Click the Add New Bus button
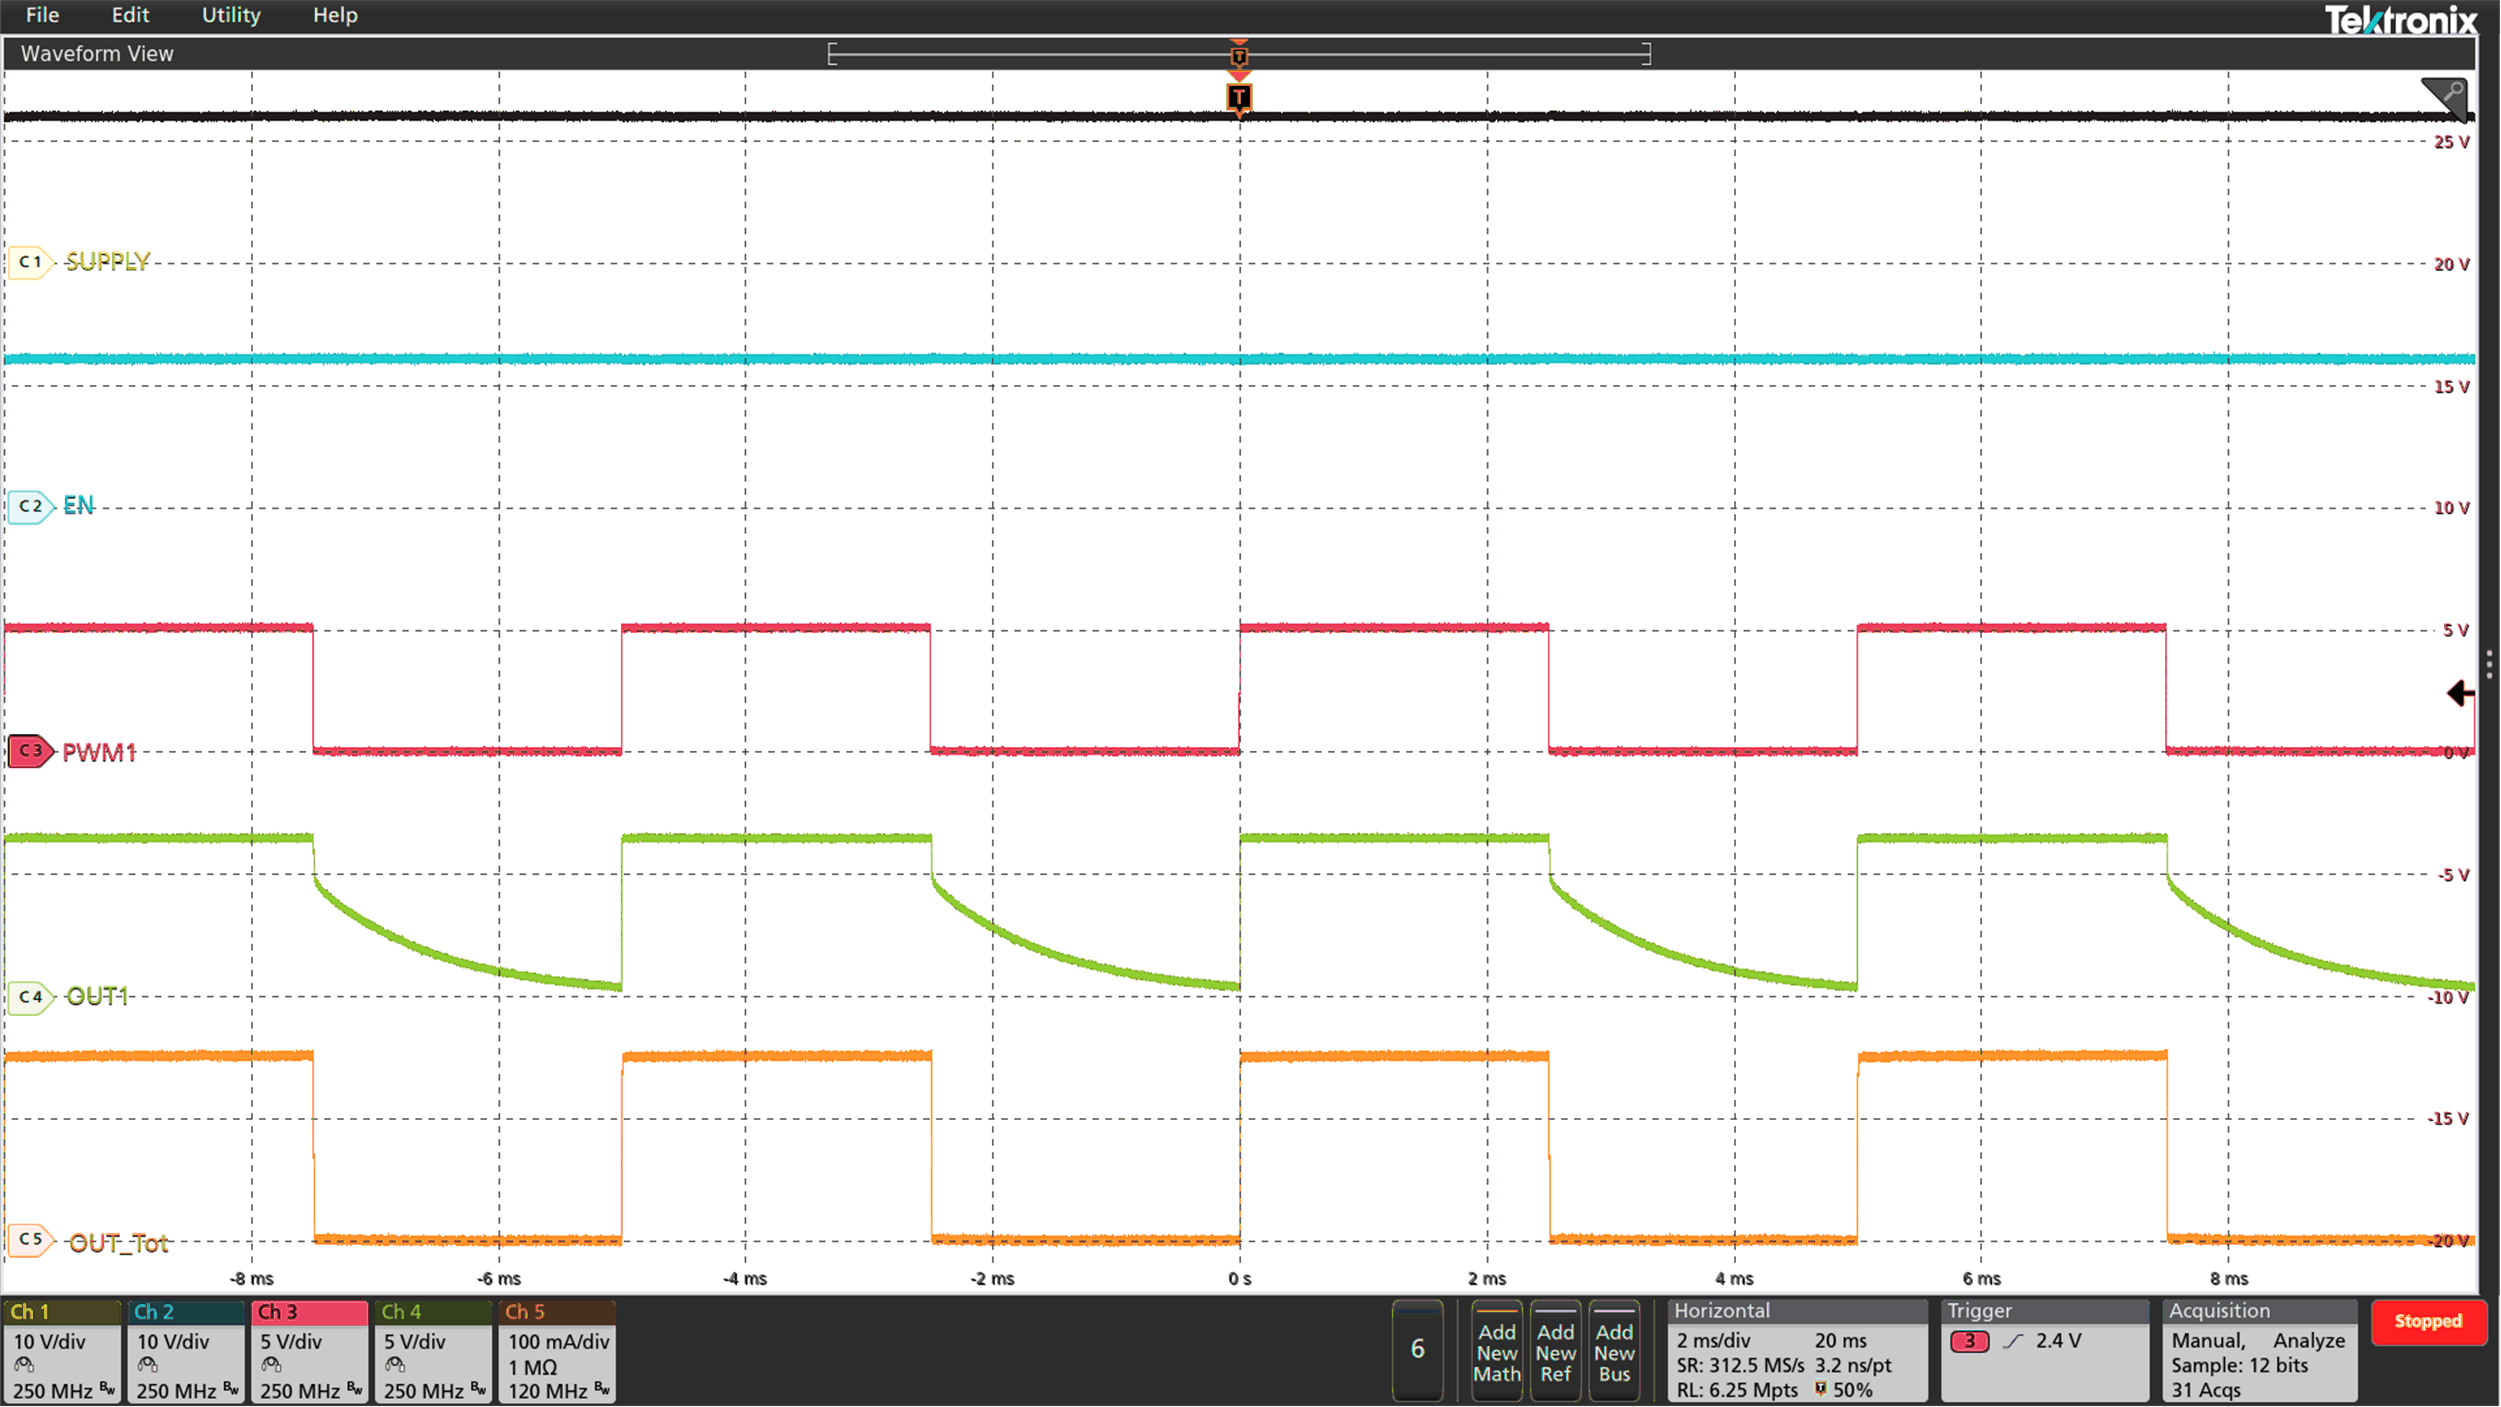Image resolution: width=2501 pixels, height=1407 pixels. click(1616, 1352)
